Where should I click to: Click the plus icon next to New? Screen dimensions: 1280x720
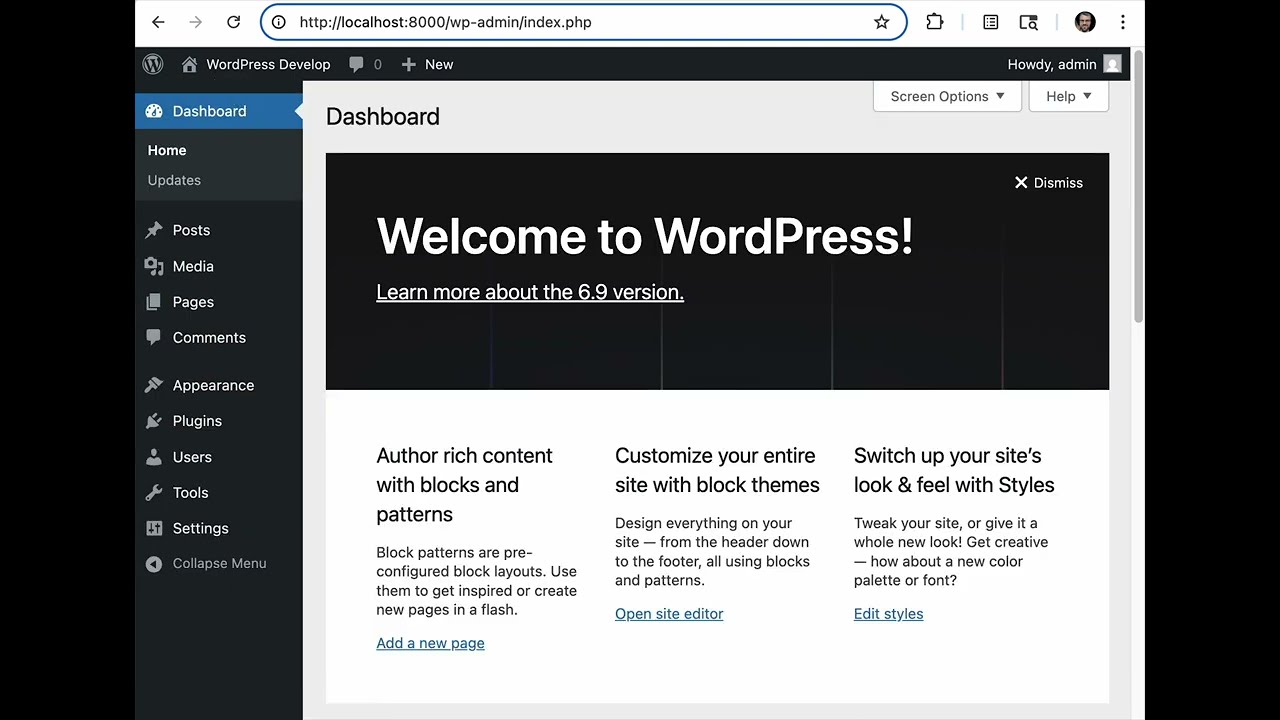tap(408, 64)
